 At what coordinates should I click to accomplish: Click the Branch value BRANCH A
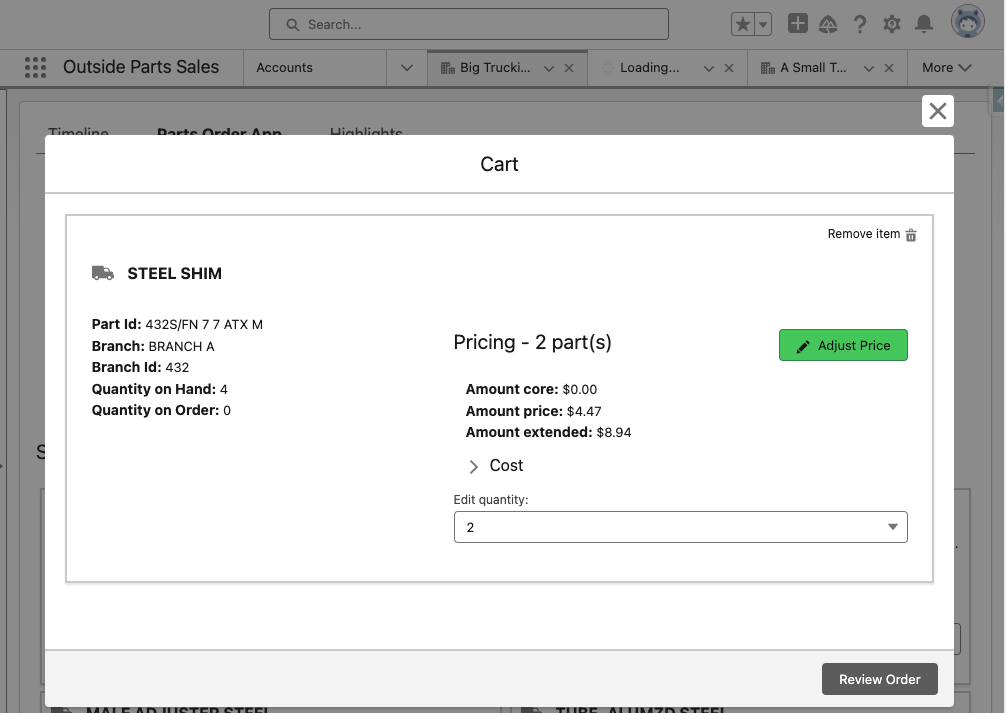coord(182,347)
